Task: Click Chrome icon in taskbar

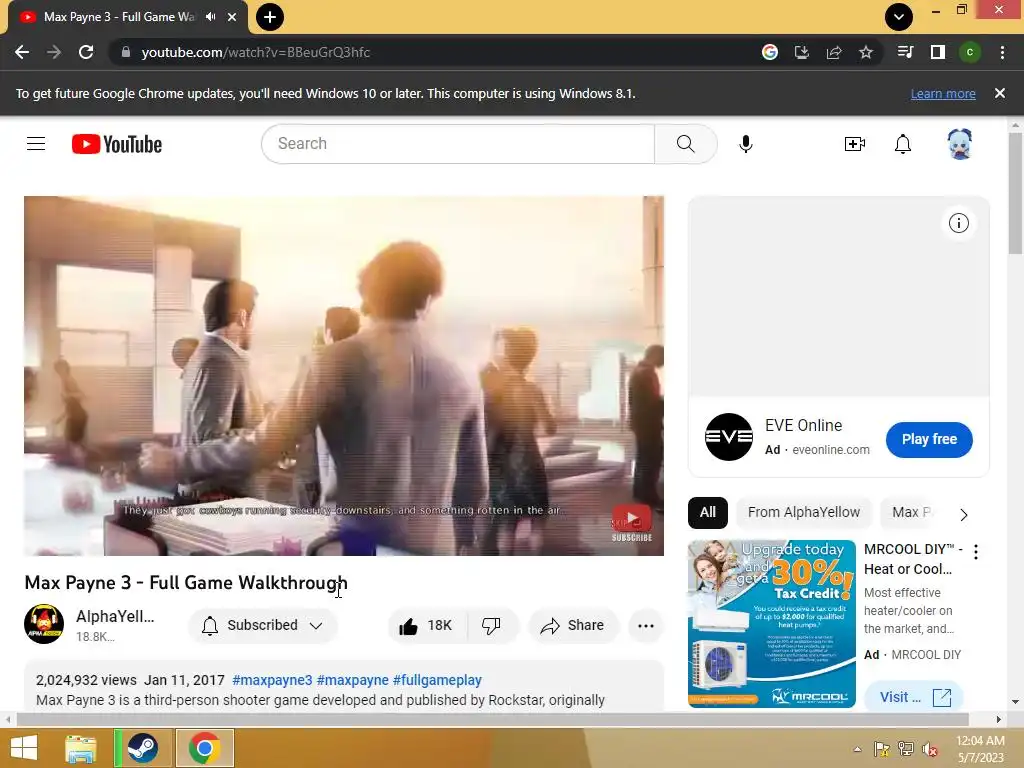Action: tap(204, 748)
